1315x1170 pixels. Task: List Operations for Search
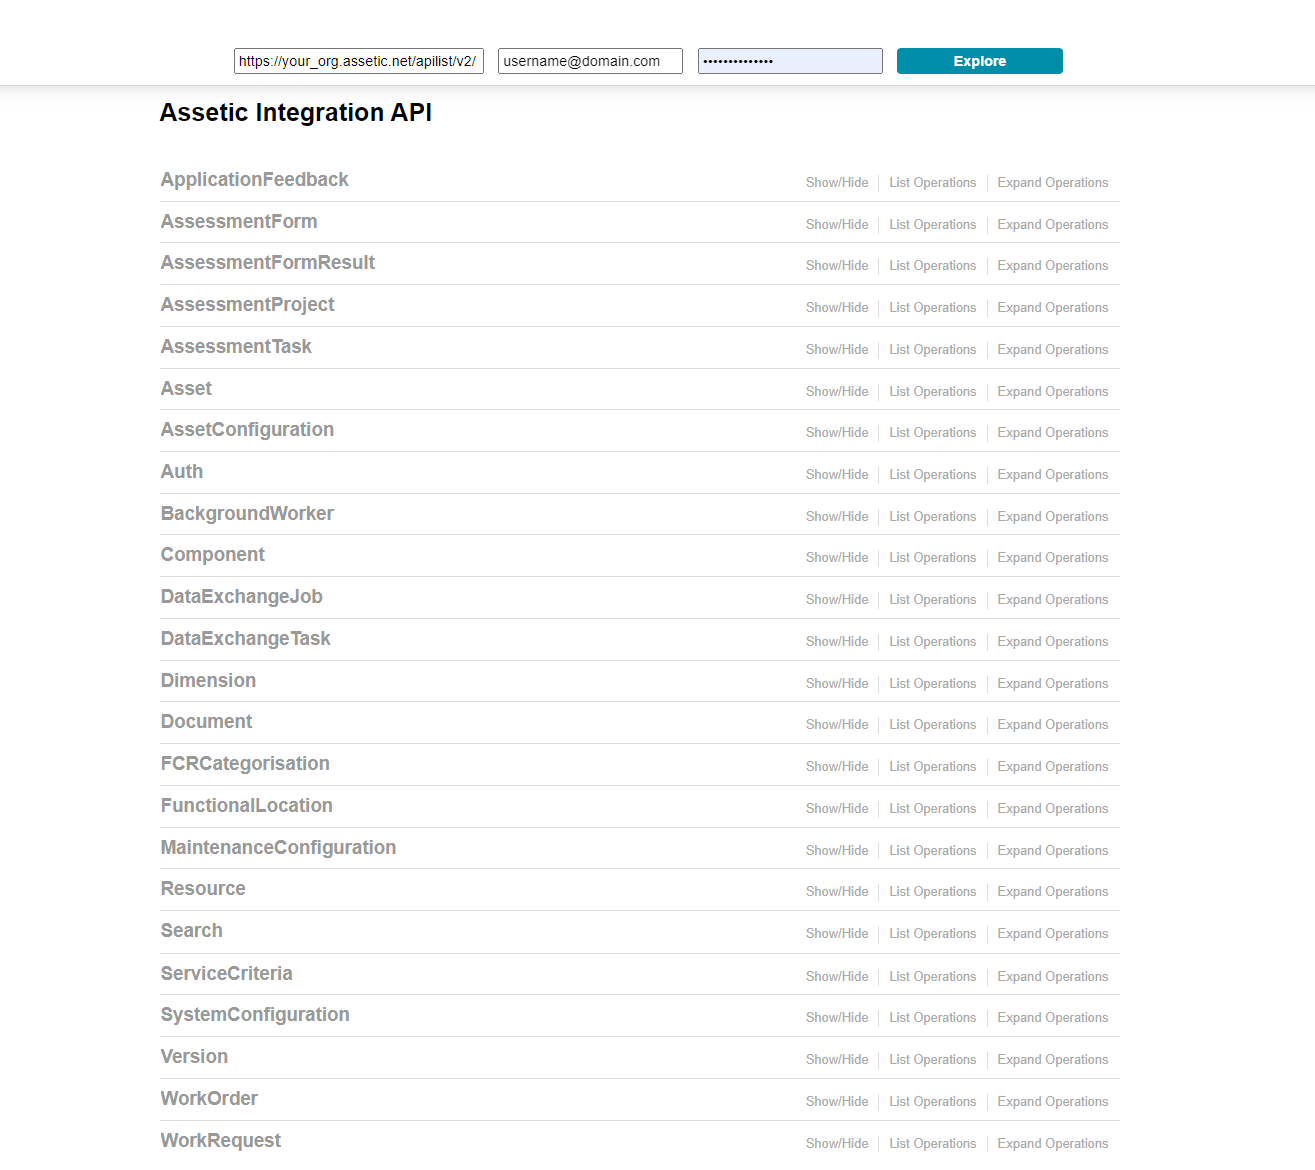pyautogui.click(x=932, y=934)
